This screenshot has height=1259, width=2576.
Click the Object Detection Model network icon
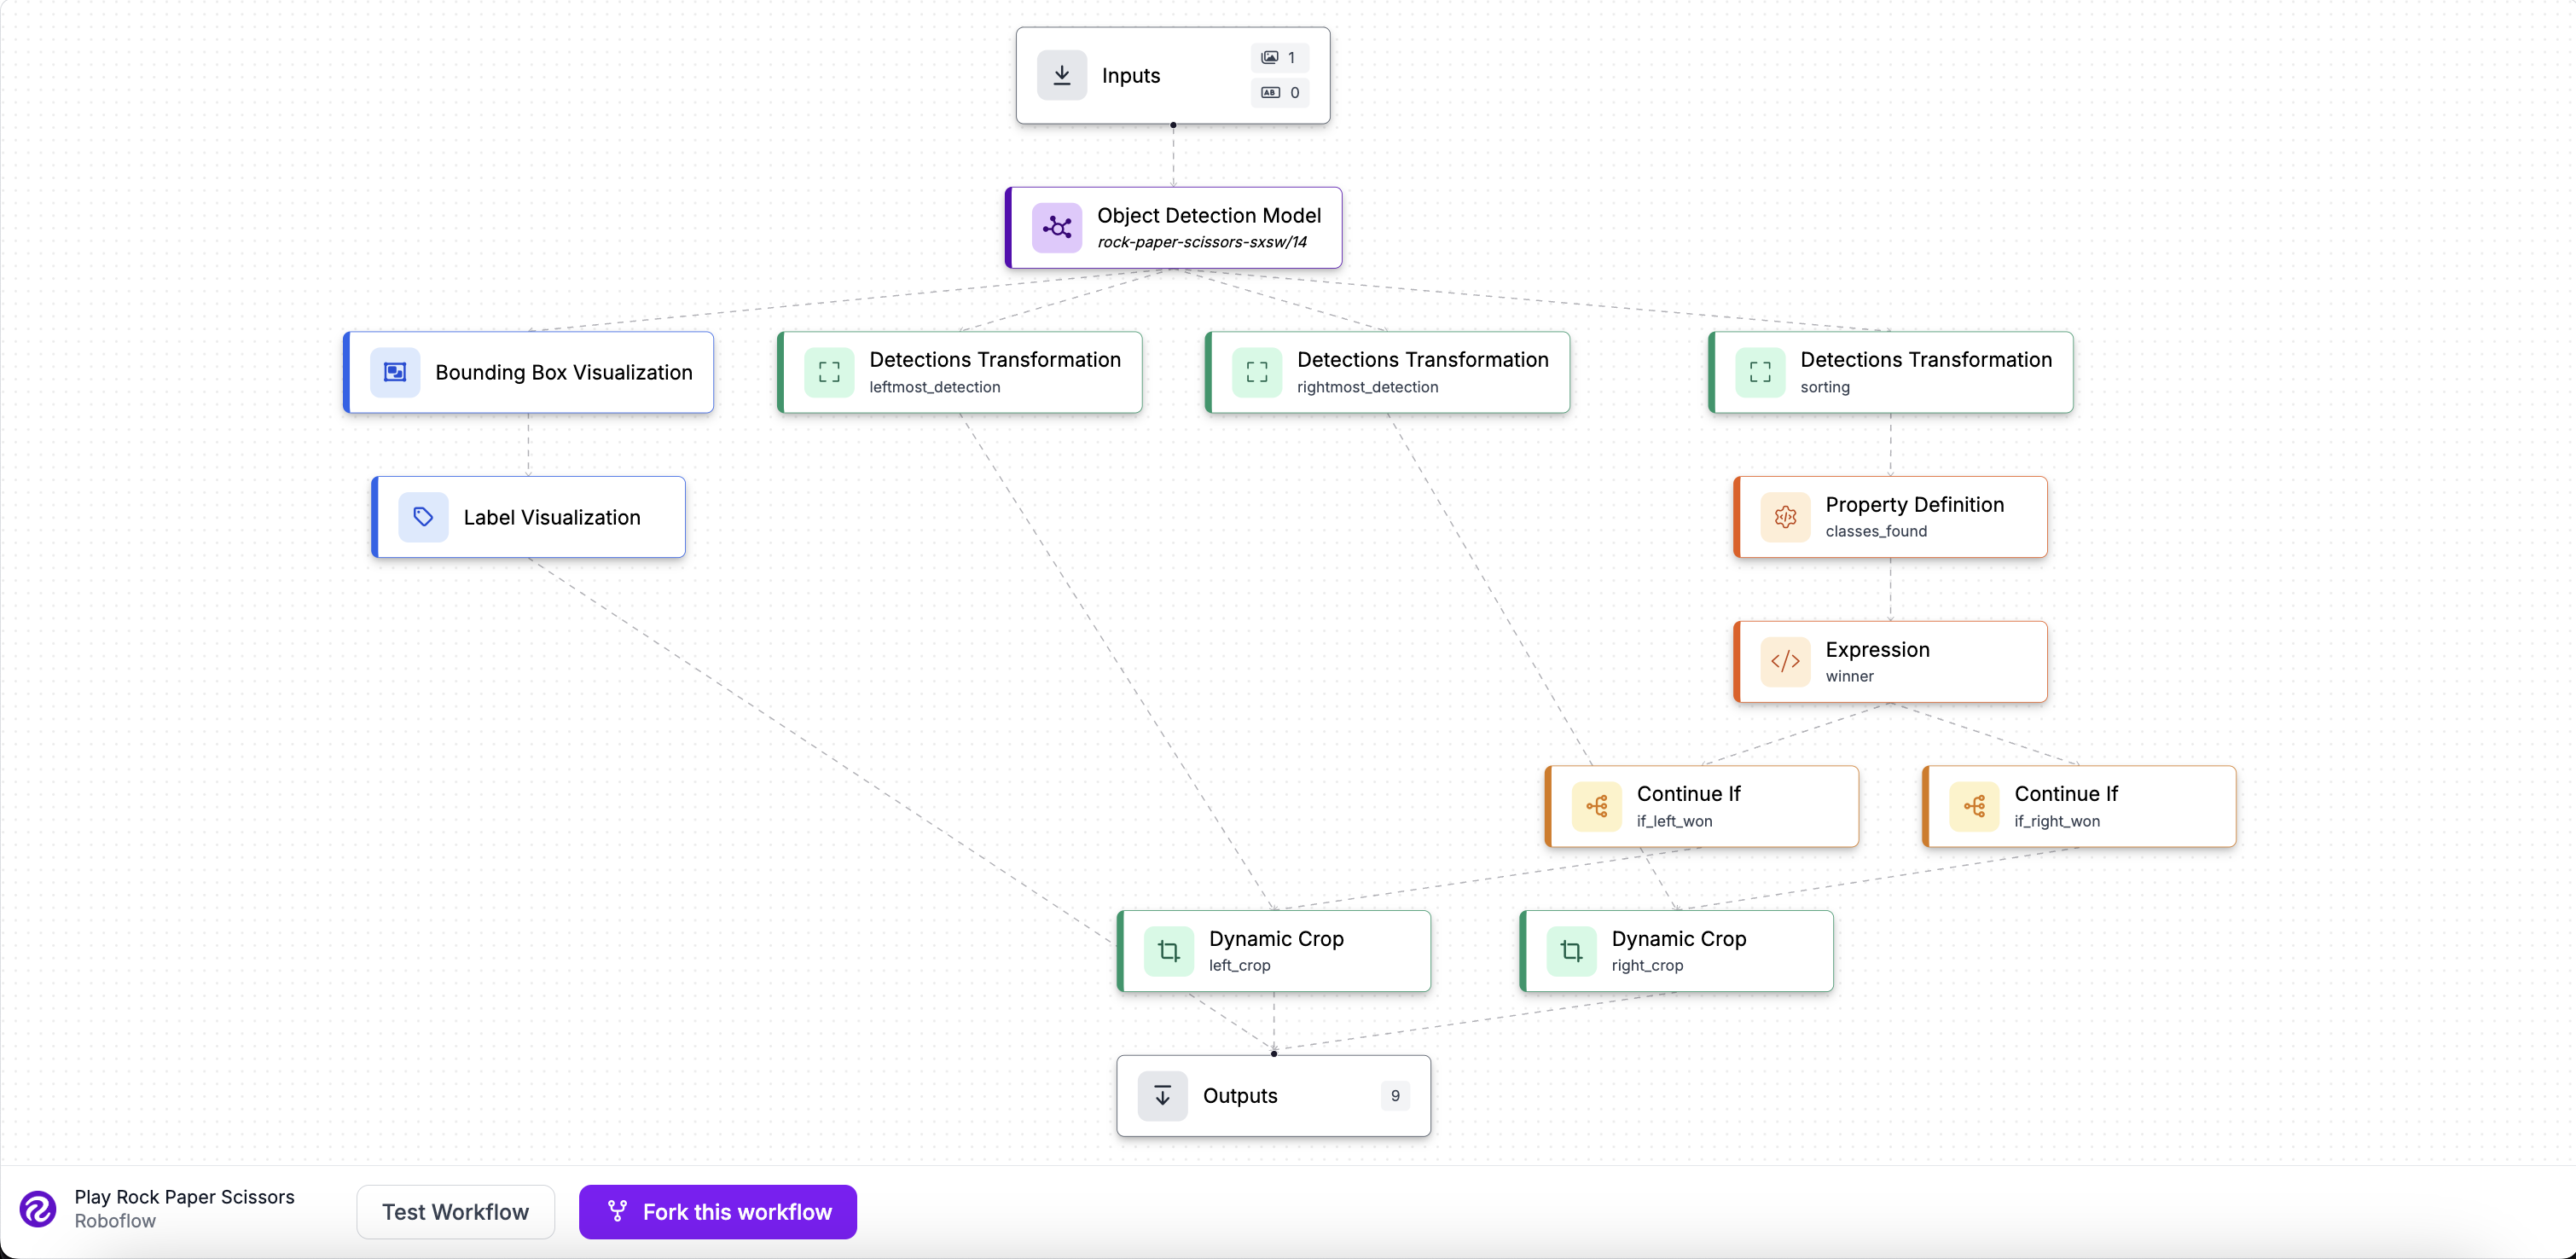coord(1056,228)
